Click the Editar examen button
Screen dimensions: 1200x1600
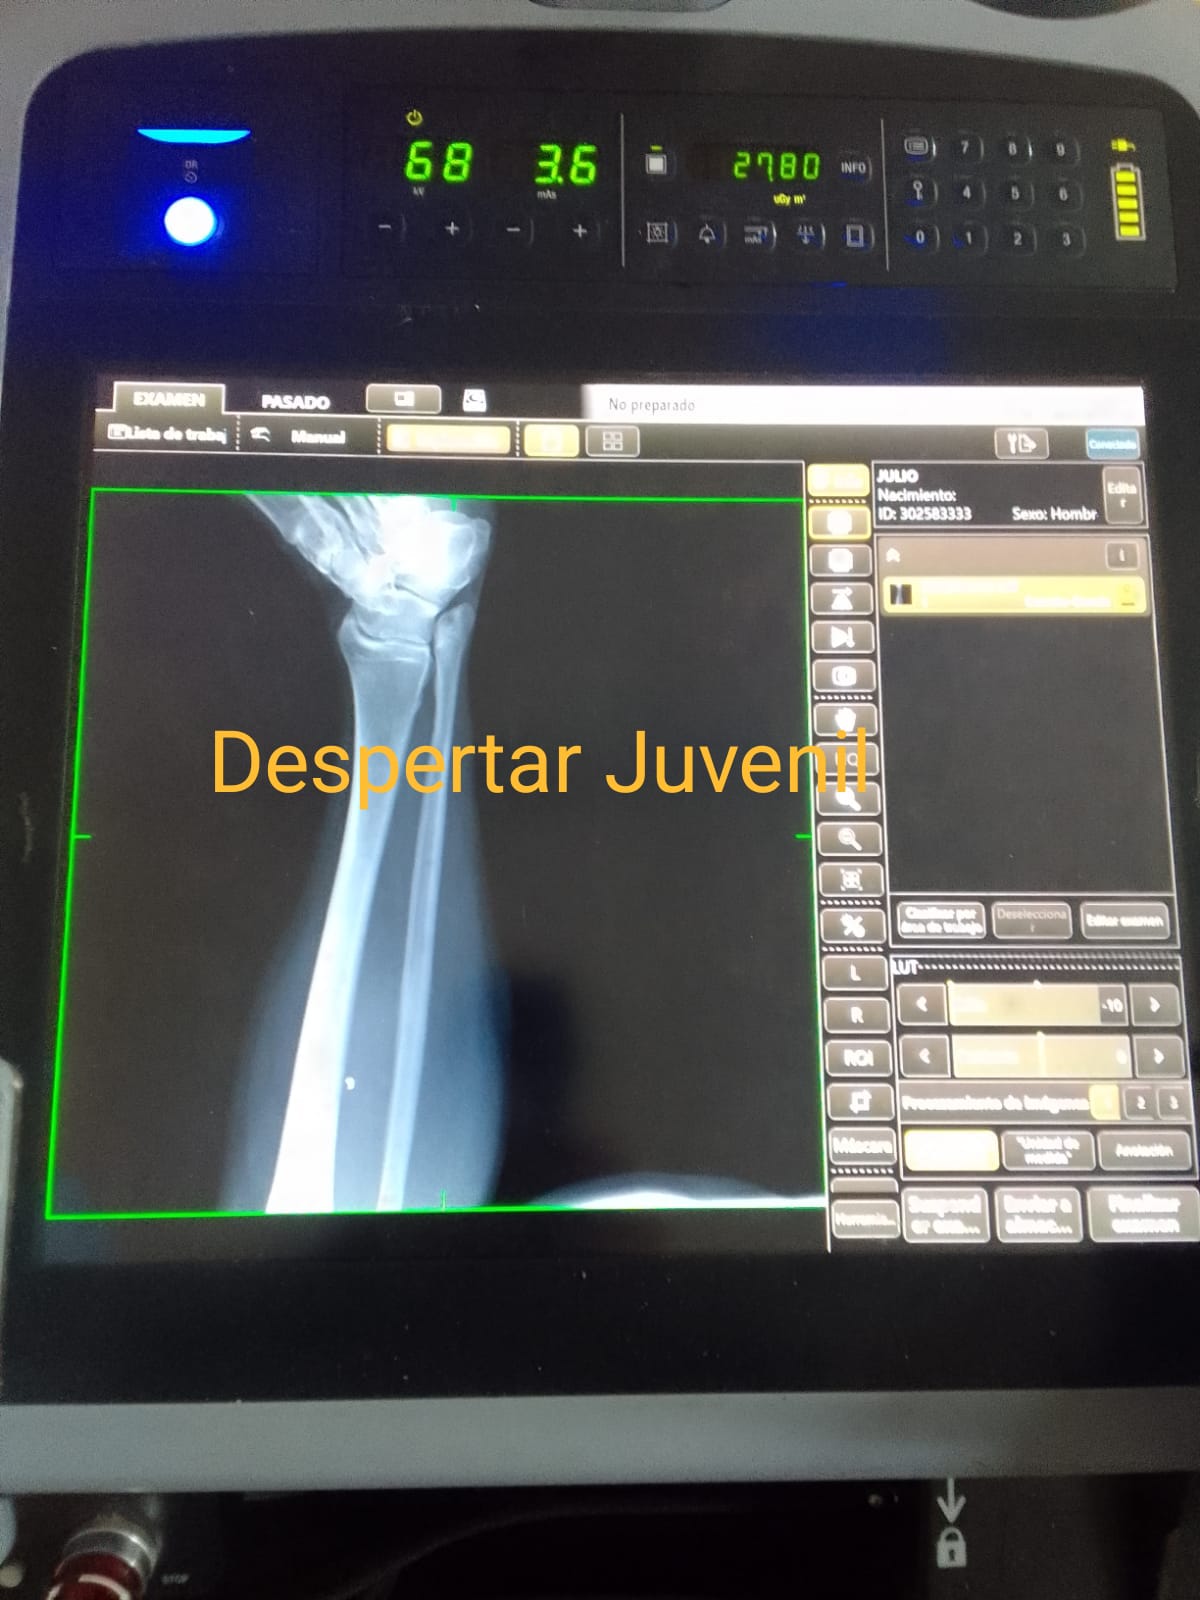1125,920
